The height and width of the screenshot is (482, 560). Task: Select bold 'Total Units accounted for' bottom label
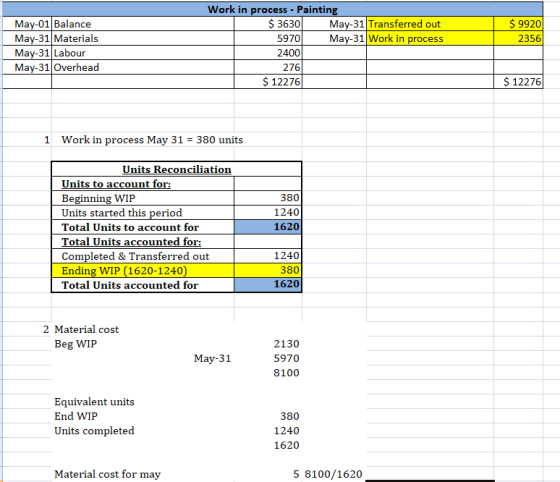(130, 285)
